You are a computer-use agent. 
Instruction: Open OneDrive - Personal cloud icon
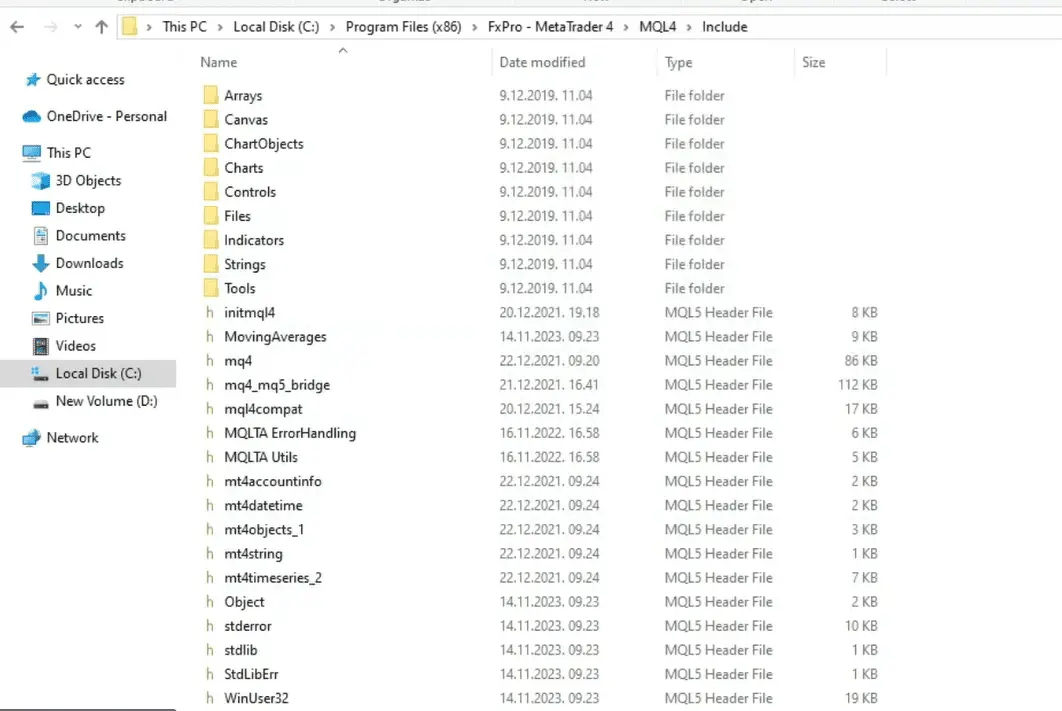point(31,117)
